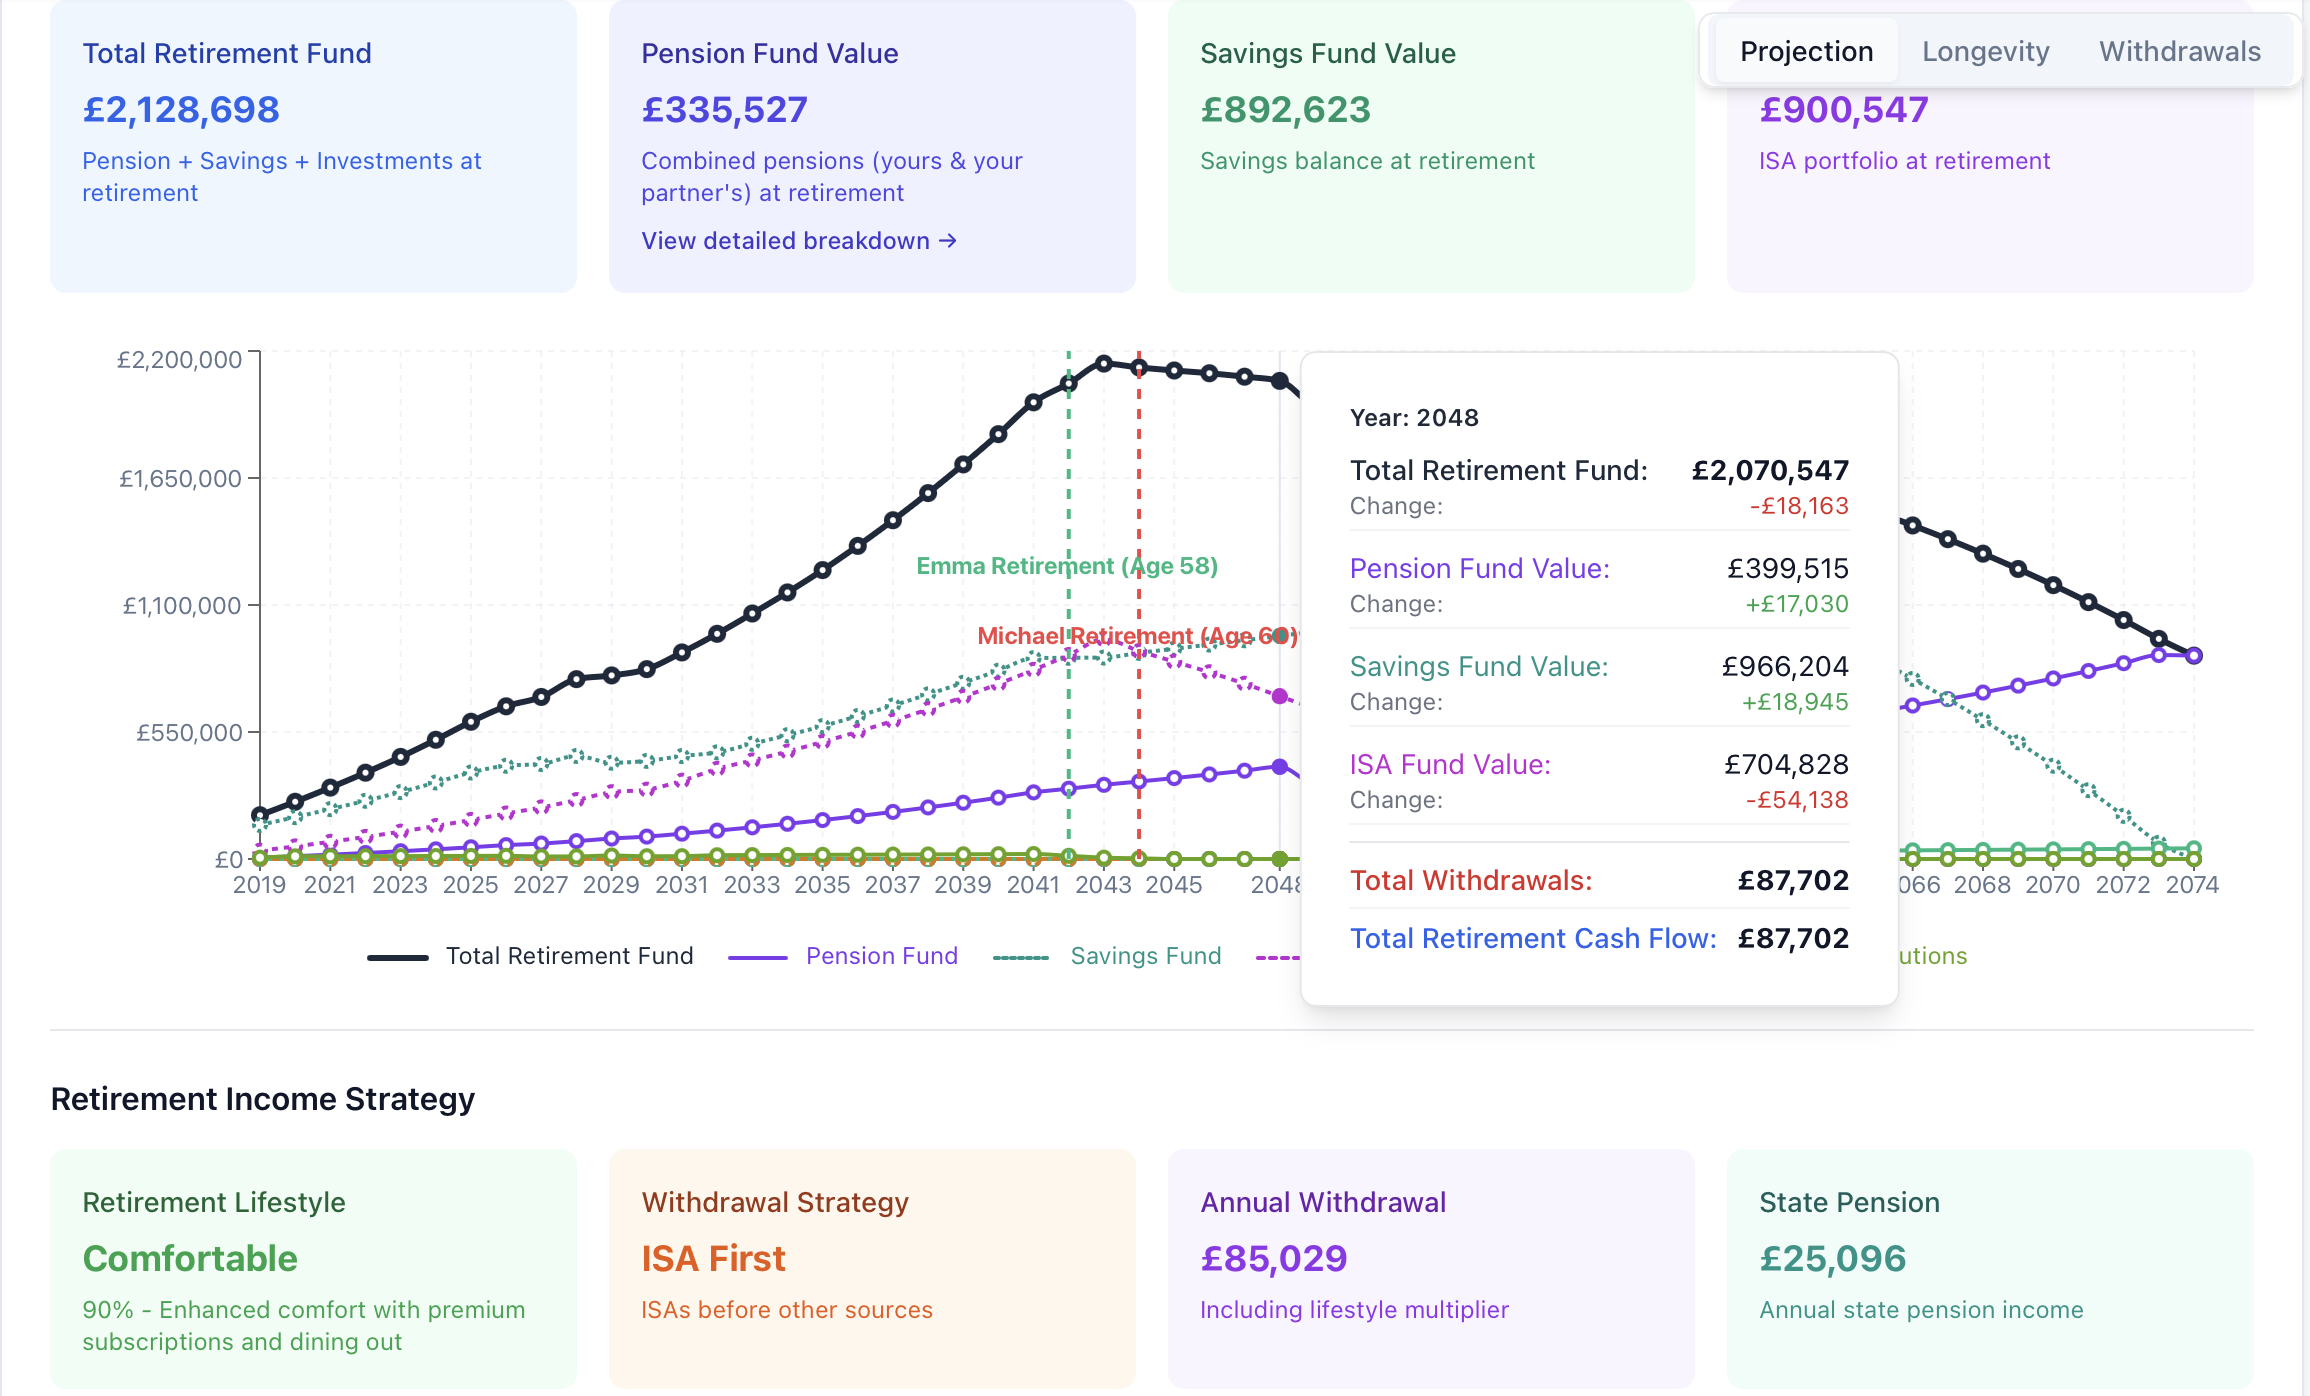The image size is (2310, 1396).
Task: Switch to the Projection tab
Action: (1806, 51)
